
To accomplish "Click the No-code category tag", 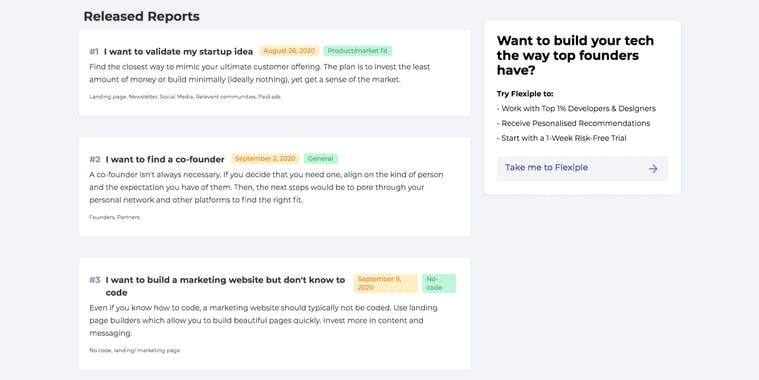I will tap(439, 283).
